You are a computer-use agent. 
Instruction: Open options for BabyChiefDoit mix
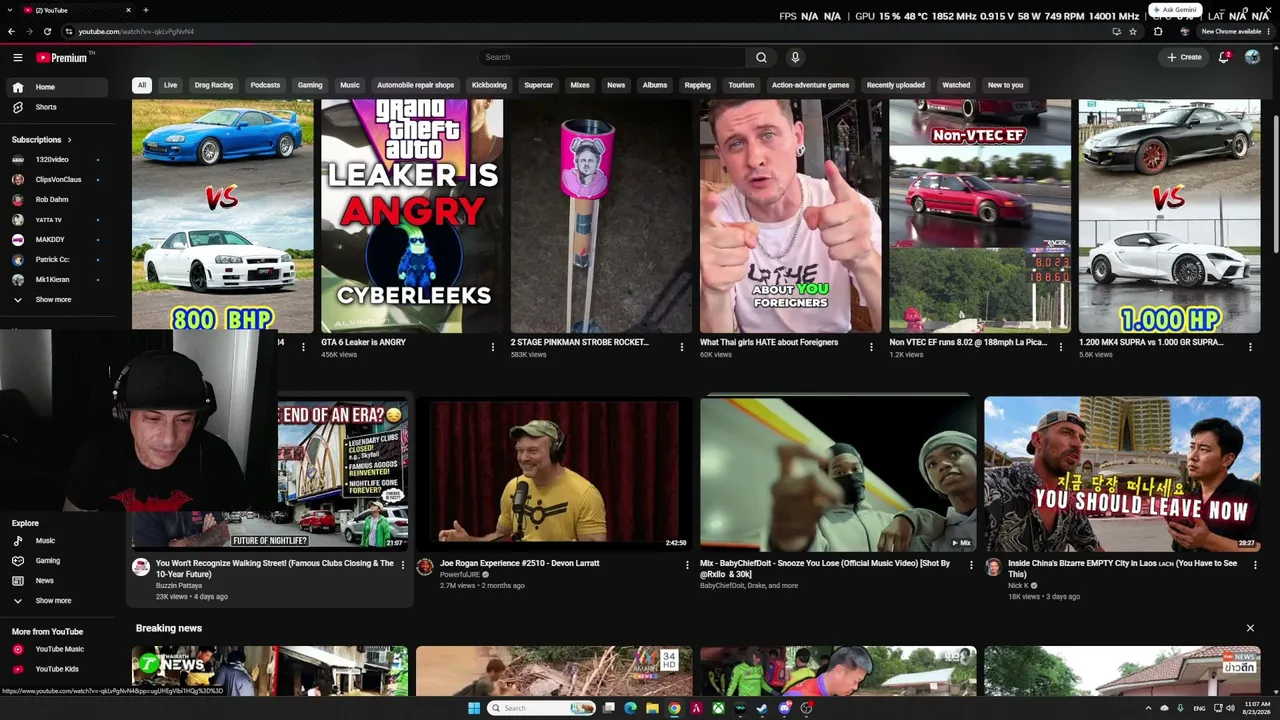click(x=971, y=565)
